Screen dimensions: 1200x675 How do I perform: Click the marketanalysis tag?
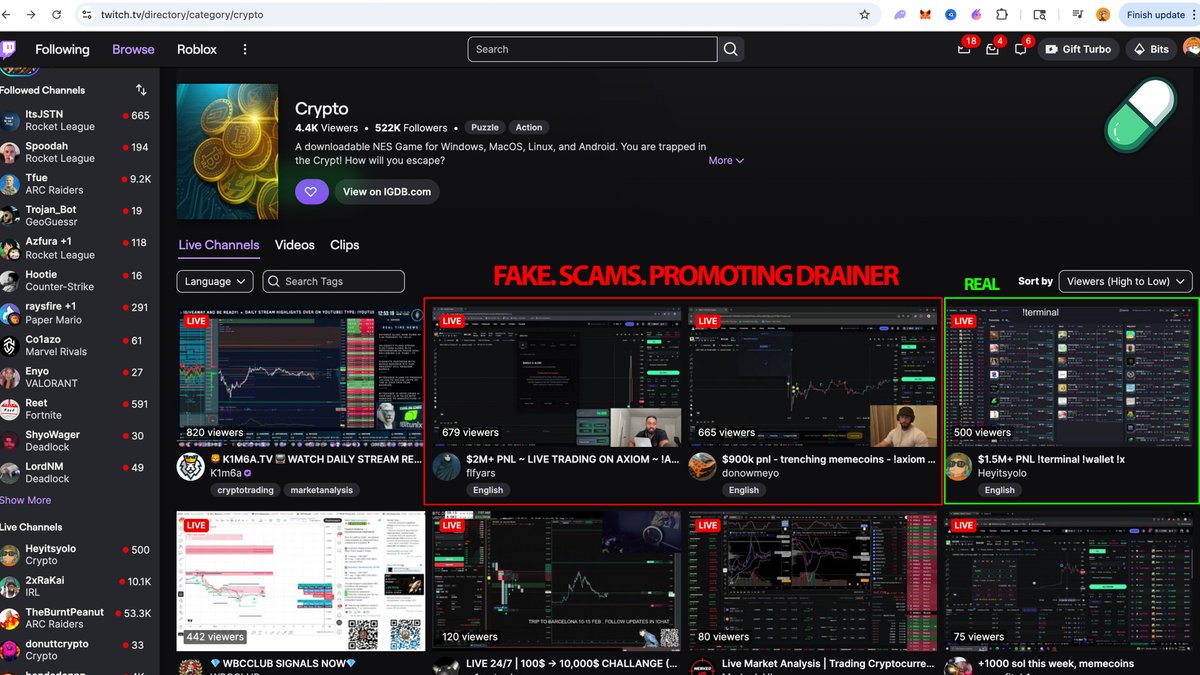tap(321, 490)
